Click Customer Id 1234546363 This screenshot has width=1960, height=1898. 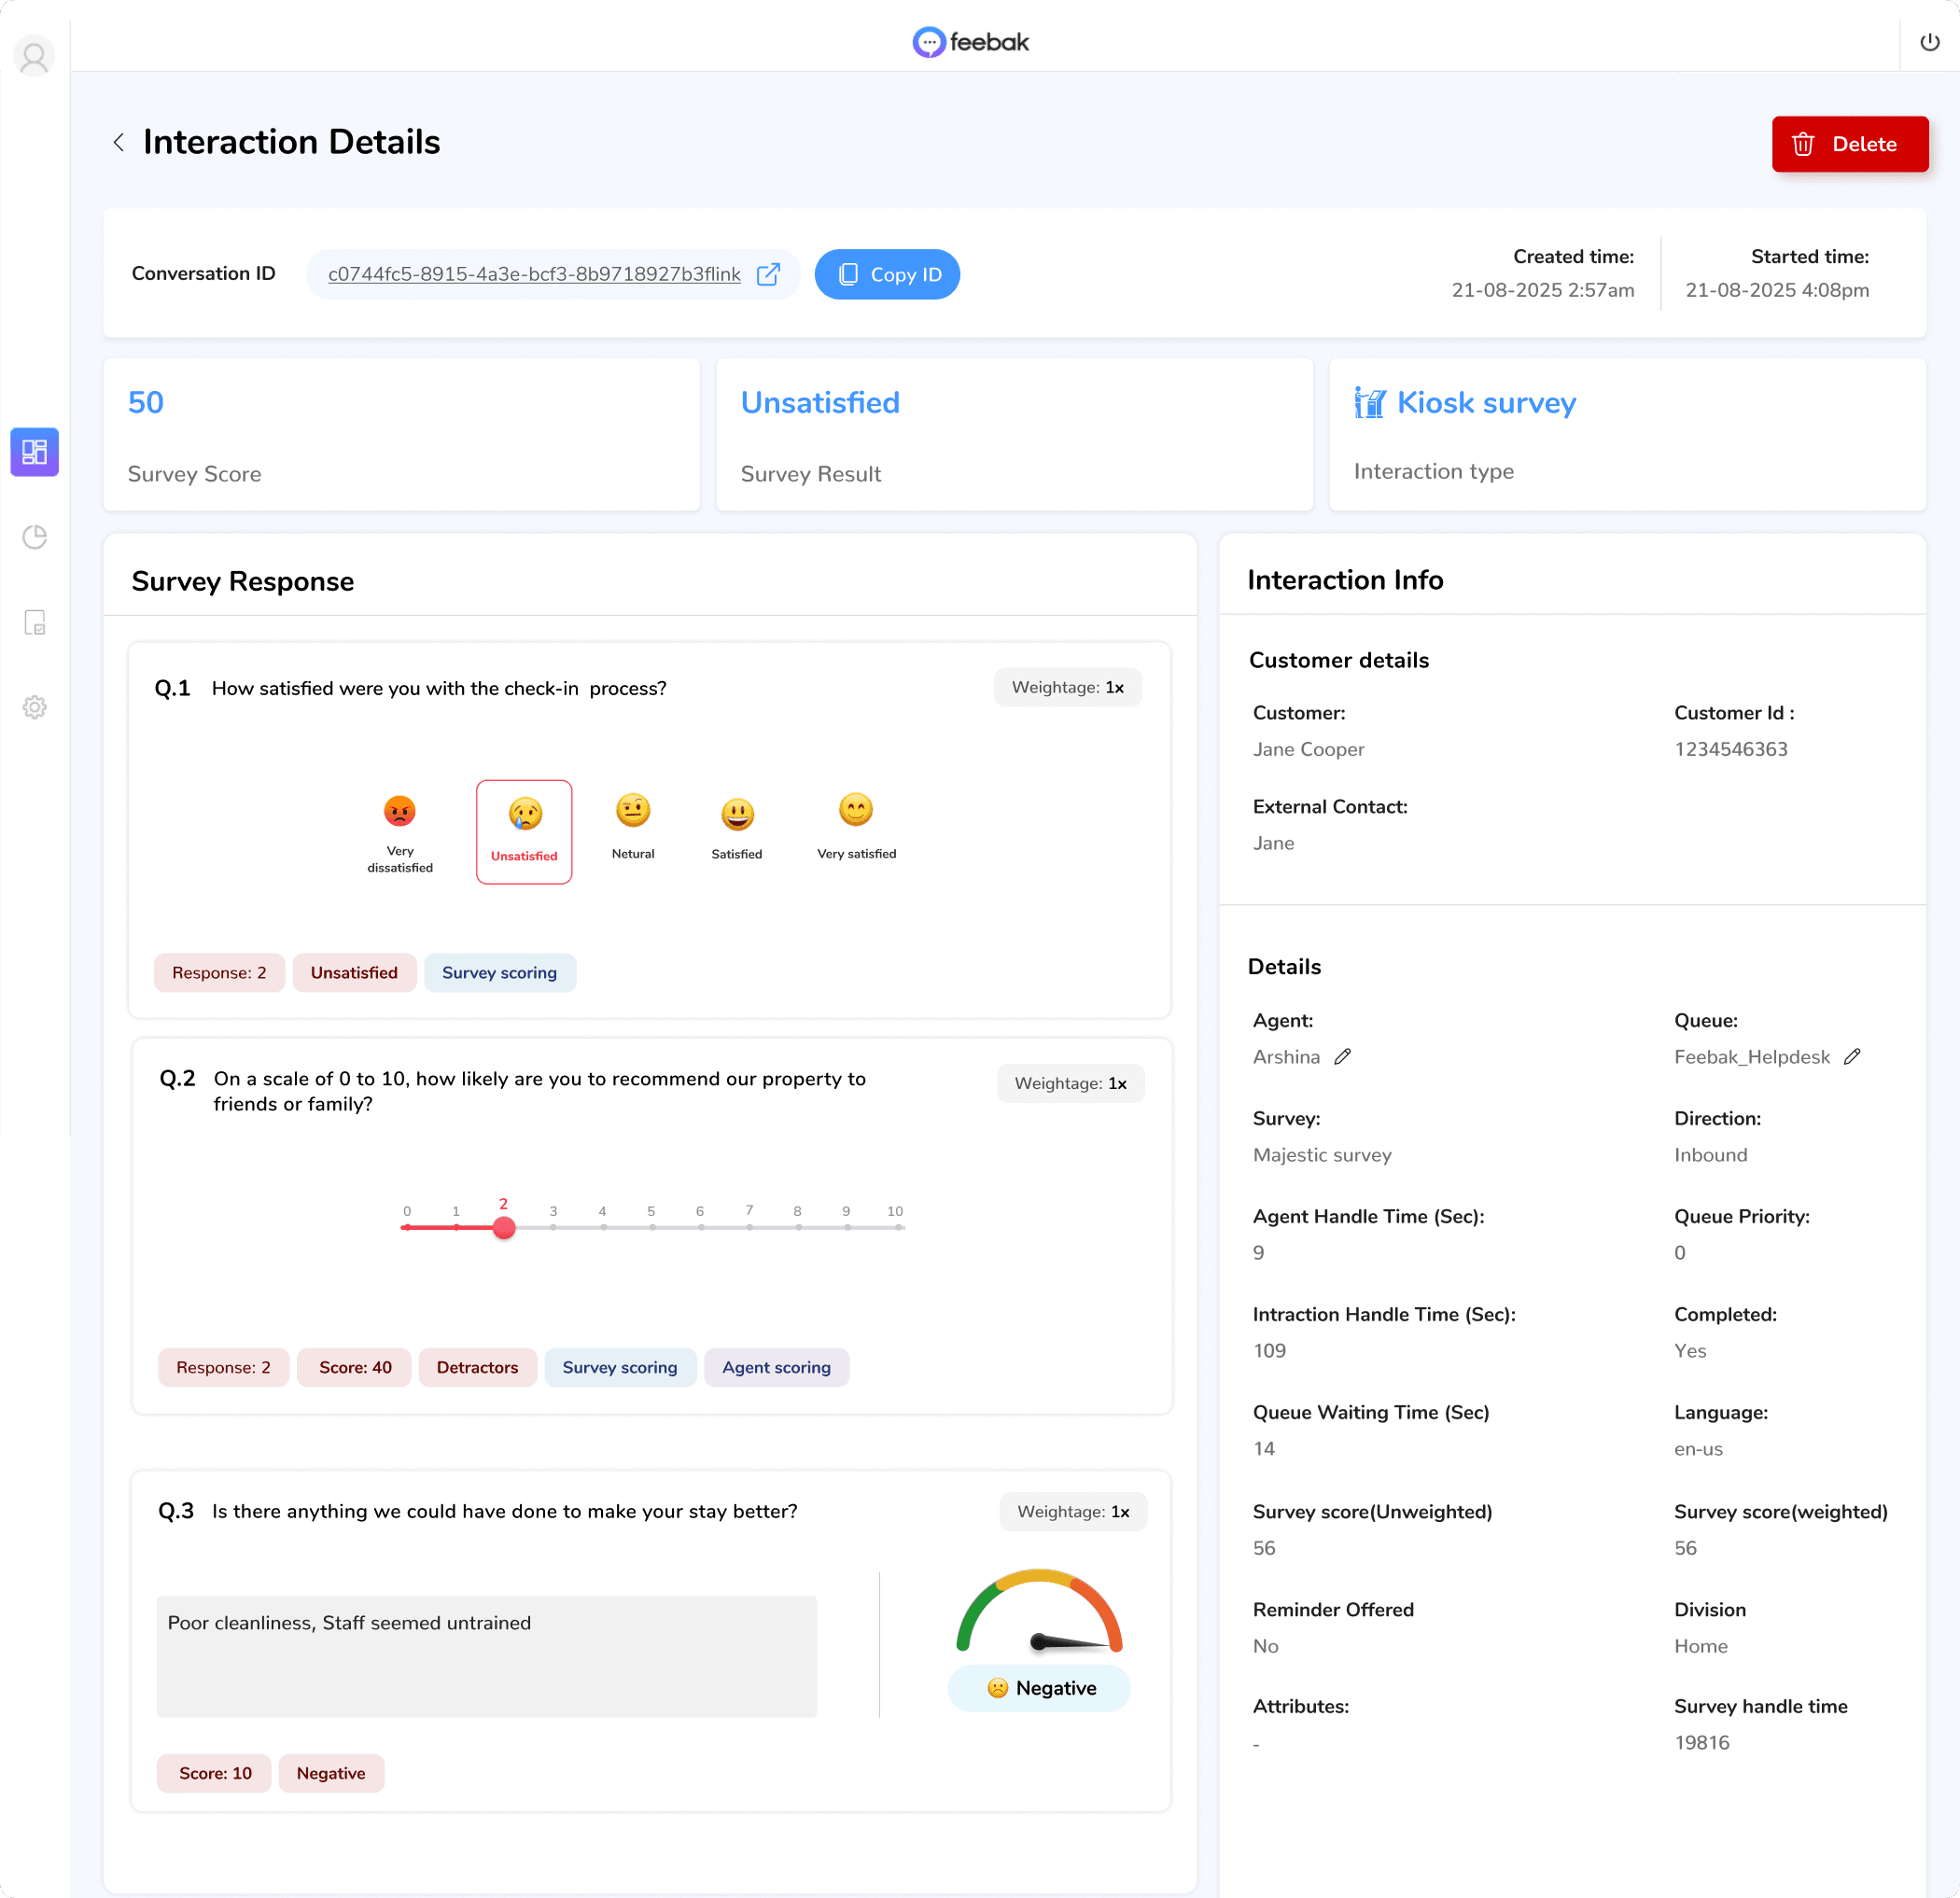click(1731, 749)
